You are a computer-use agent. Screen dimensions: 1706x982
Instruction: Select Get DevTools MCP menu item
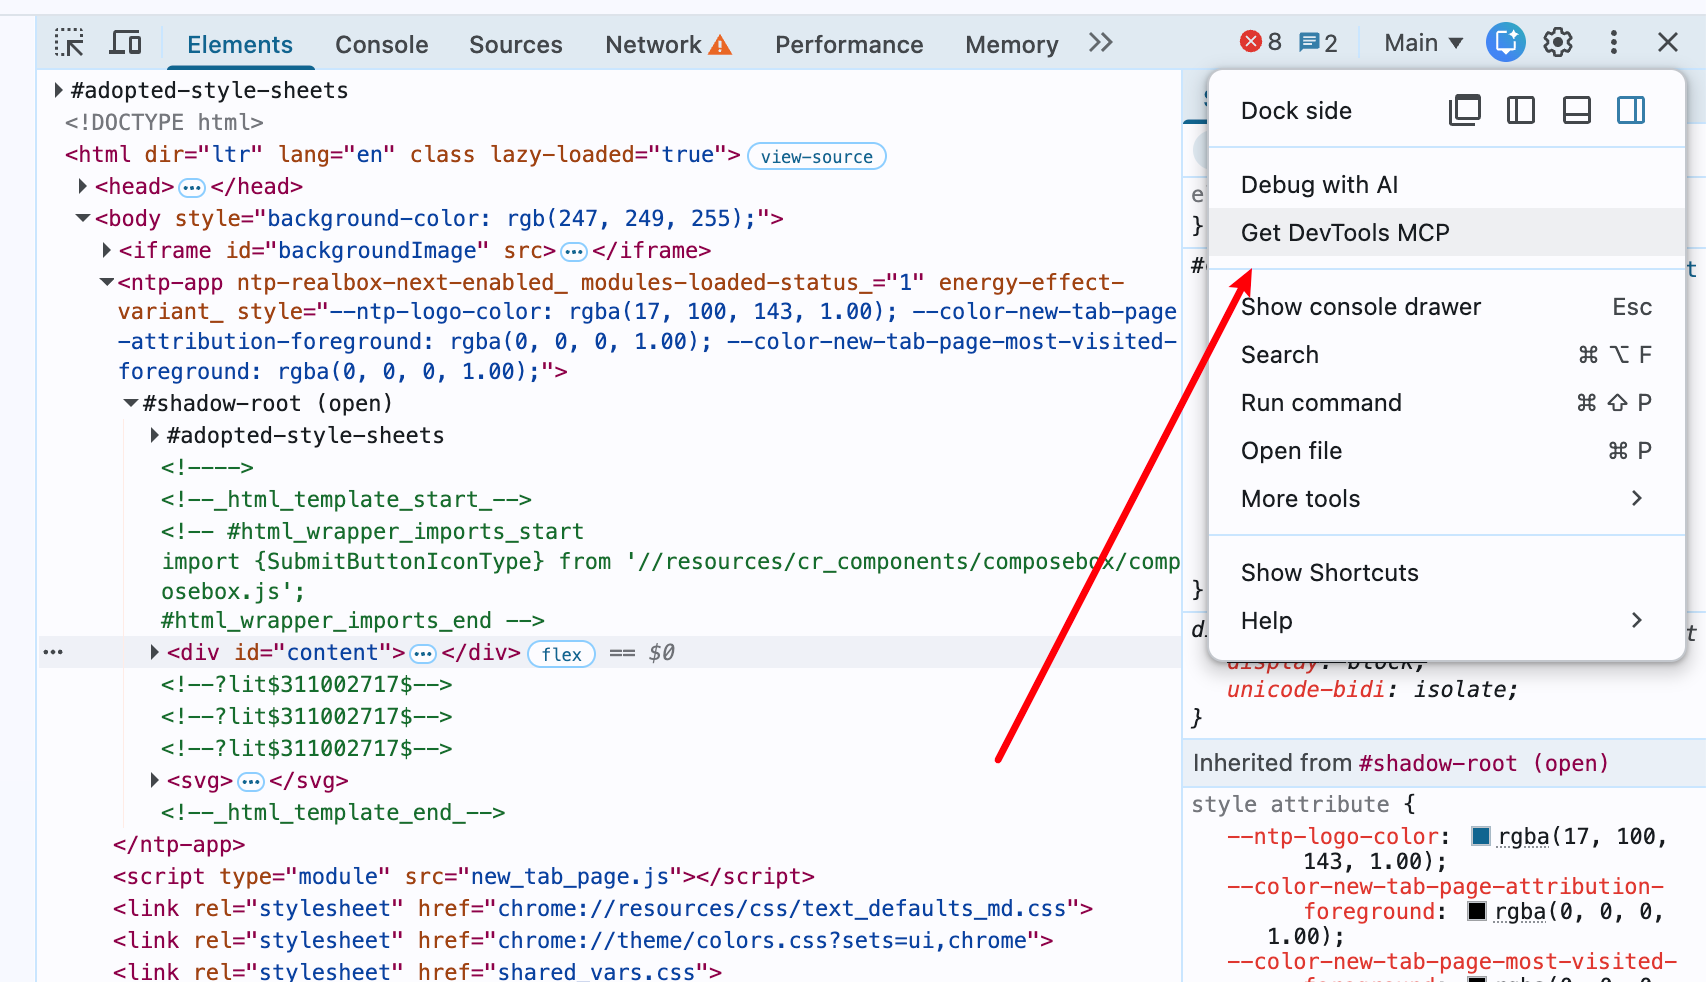pos(1446,233)
